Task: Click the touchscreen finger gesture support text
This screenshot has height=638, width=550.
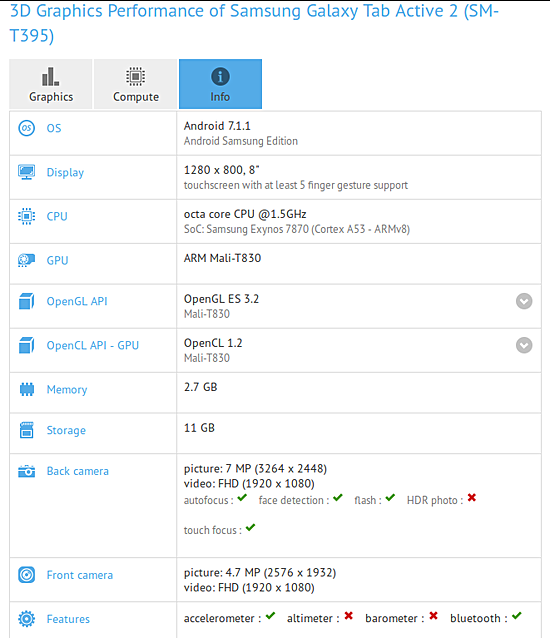Action: tap(295, 186)
